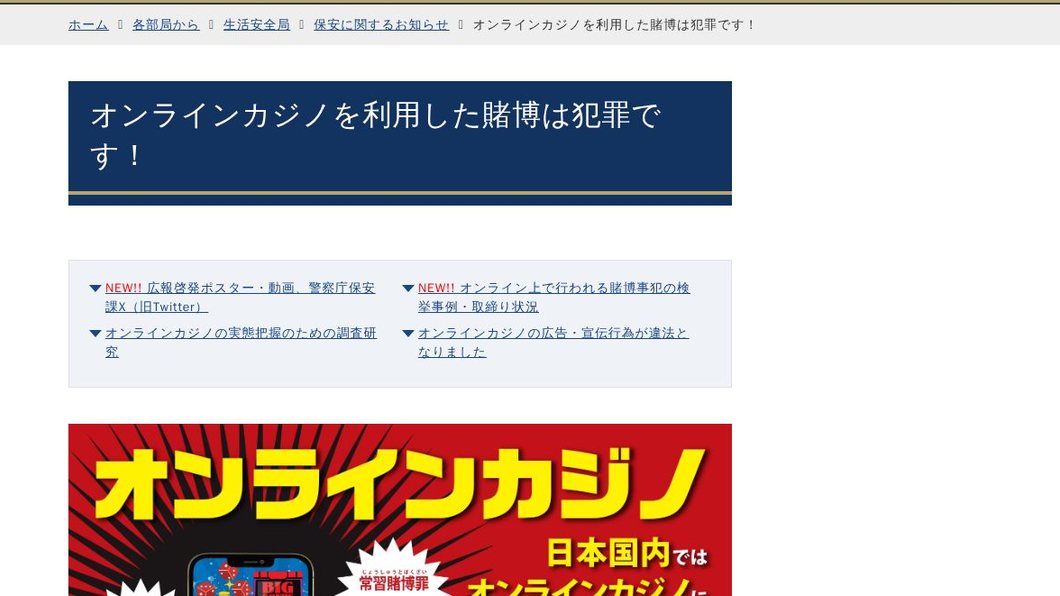The width and height of the screenshot is (1060, 596).
Task: Open 保安に関するお知らせ breadcrumb link
Action: pos(381,25)
